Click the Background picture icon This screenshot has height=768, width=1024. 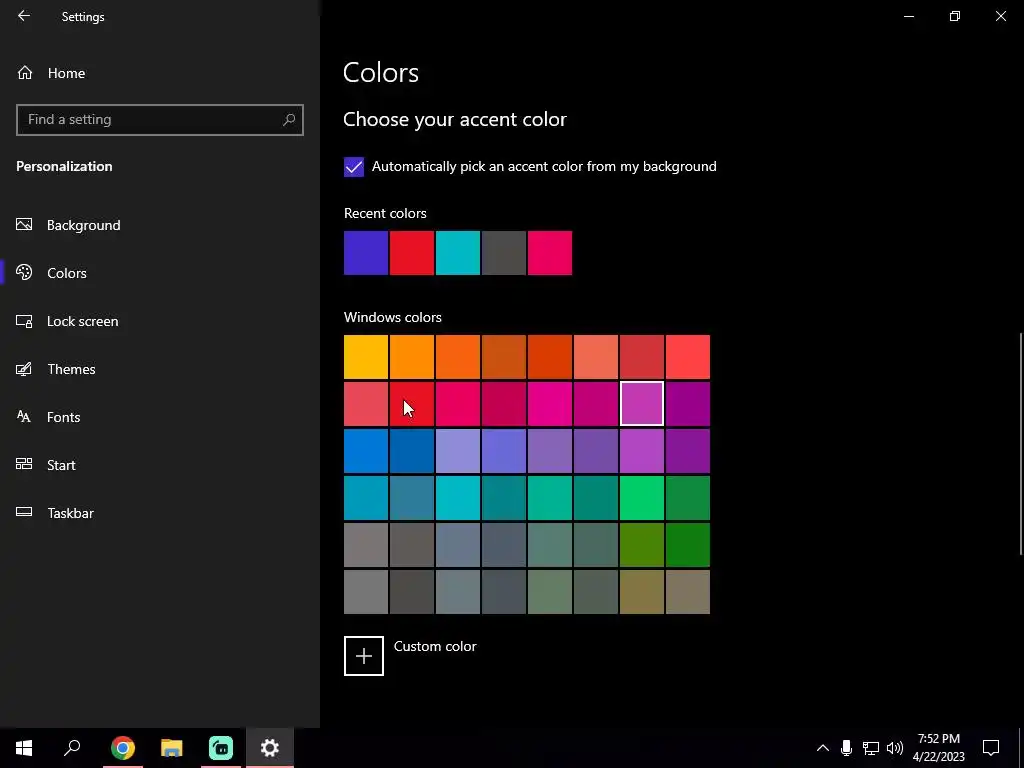click(x=24, y=225)
